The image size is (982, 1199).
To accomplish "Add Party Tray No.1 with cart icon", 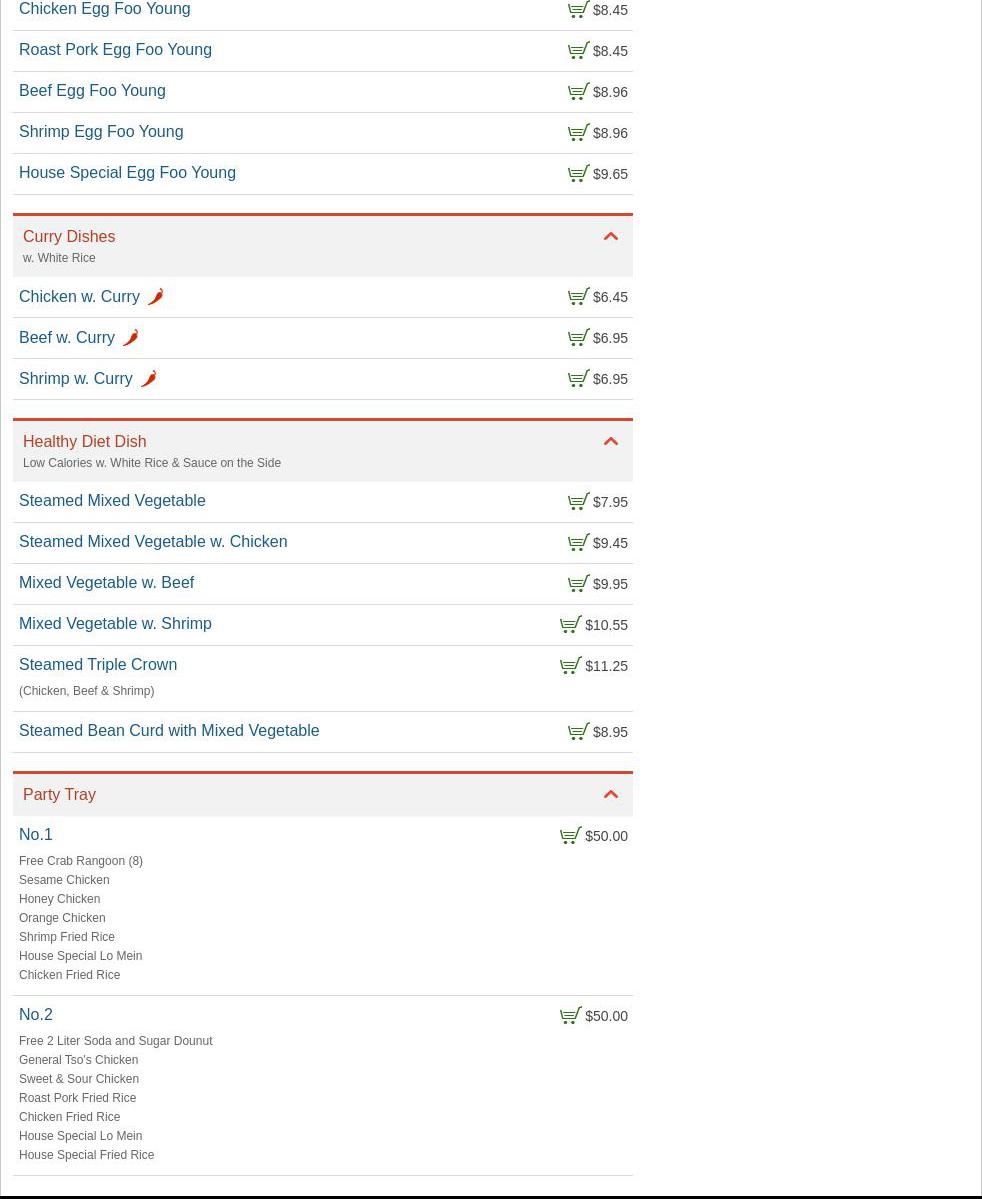I will pos(570,836).
